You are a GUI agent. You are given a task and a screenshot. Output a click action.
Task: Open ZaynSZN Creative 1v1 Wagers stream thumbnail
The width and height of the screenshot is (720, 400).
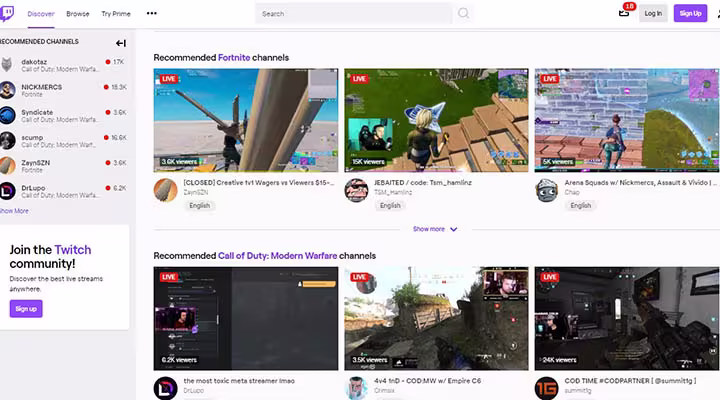pos(246,120)
